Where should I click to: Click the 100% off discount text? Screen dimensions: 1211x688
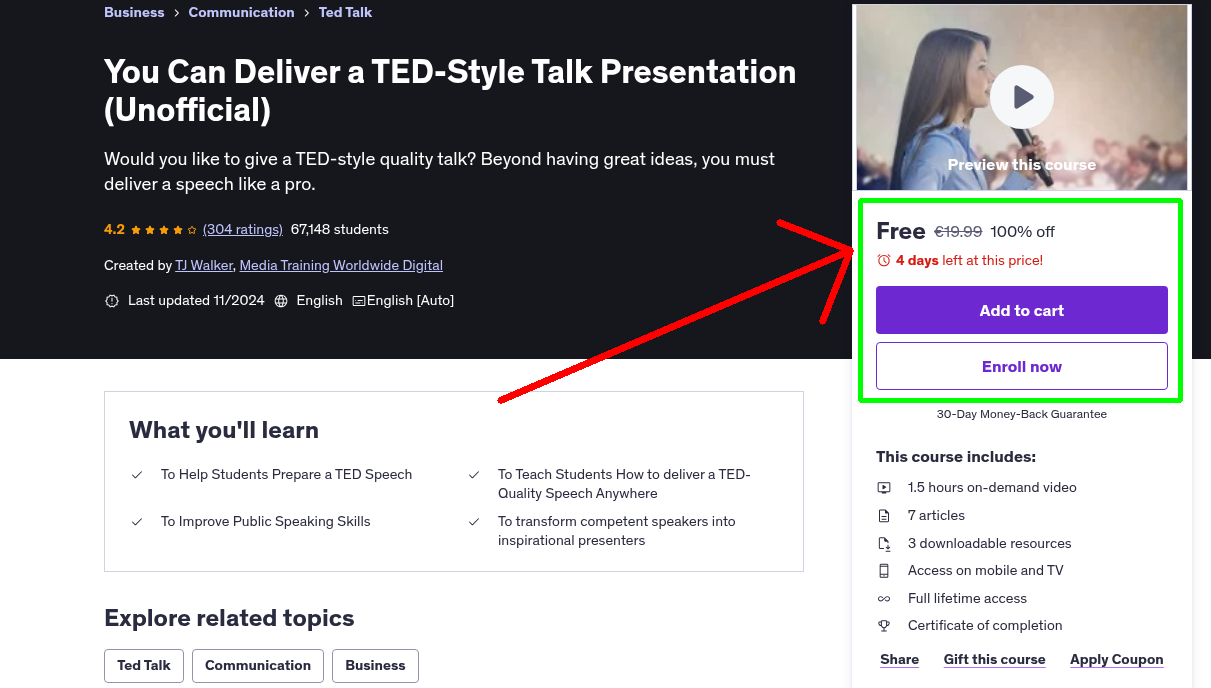[1023, 232]
